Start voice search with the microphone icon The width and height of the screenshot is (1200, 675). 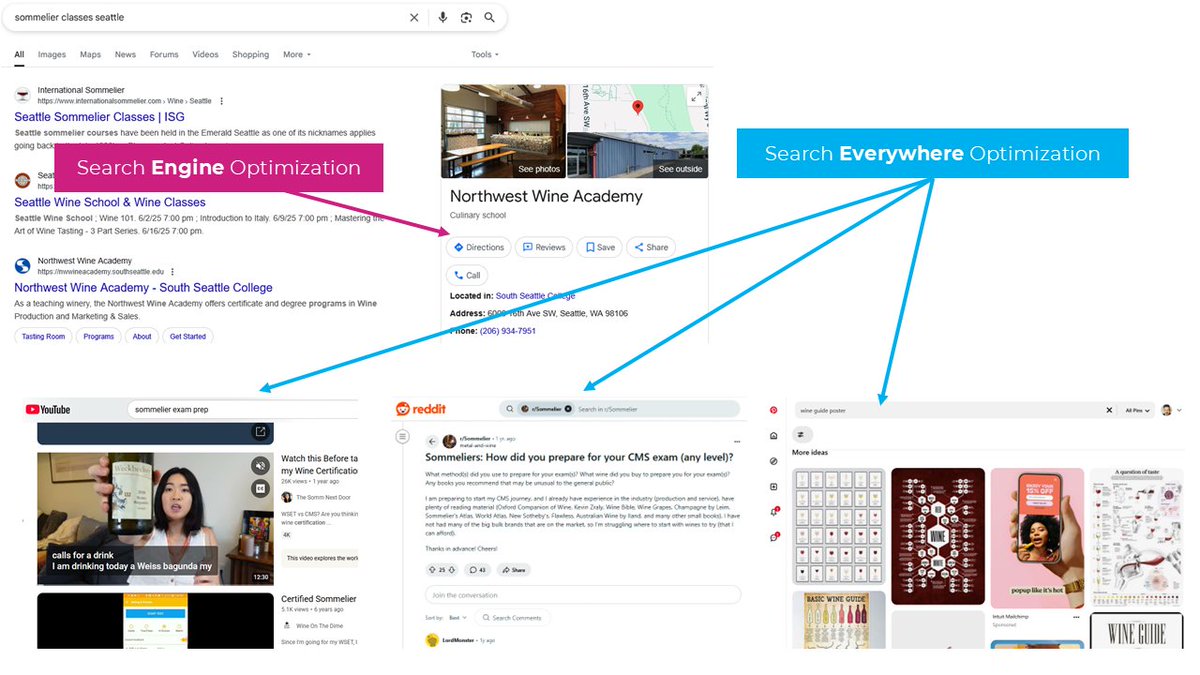442,17
